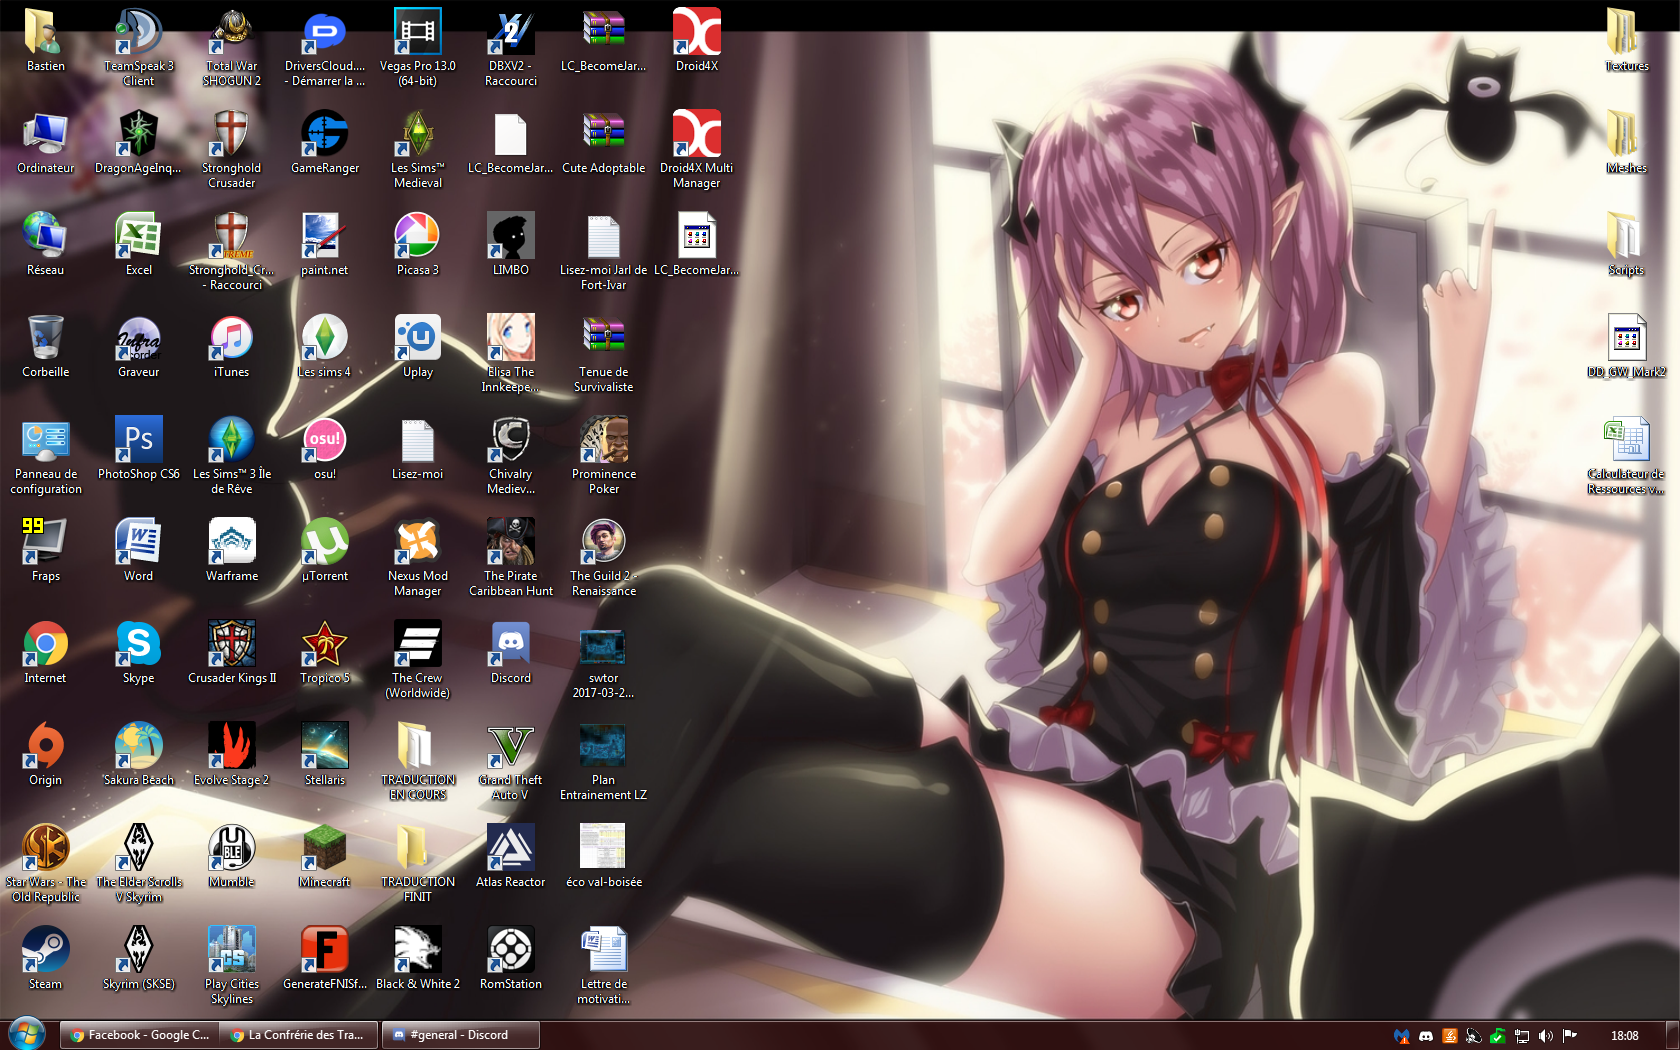Open the Windows Start menu

(x=27, y=1034)
